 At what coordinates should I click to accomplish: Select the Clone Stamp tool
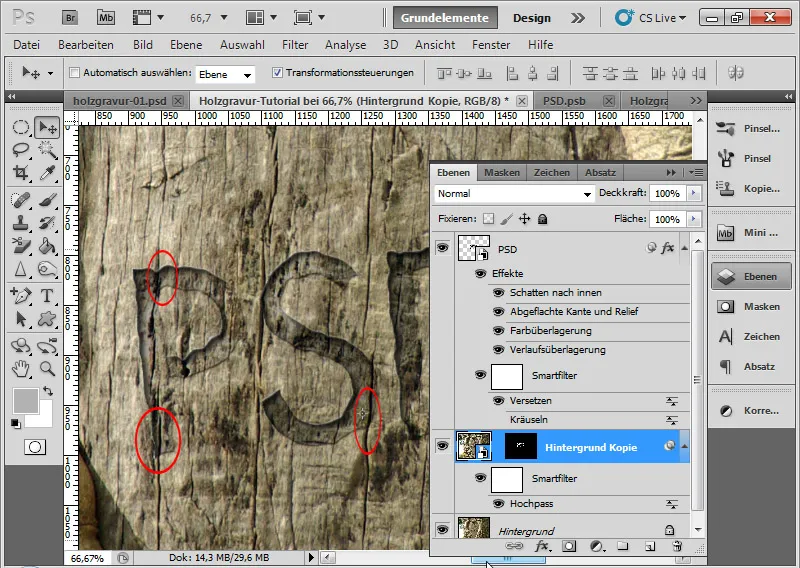click(x=20, y=223)
